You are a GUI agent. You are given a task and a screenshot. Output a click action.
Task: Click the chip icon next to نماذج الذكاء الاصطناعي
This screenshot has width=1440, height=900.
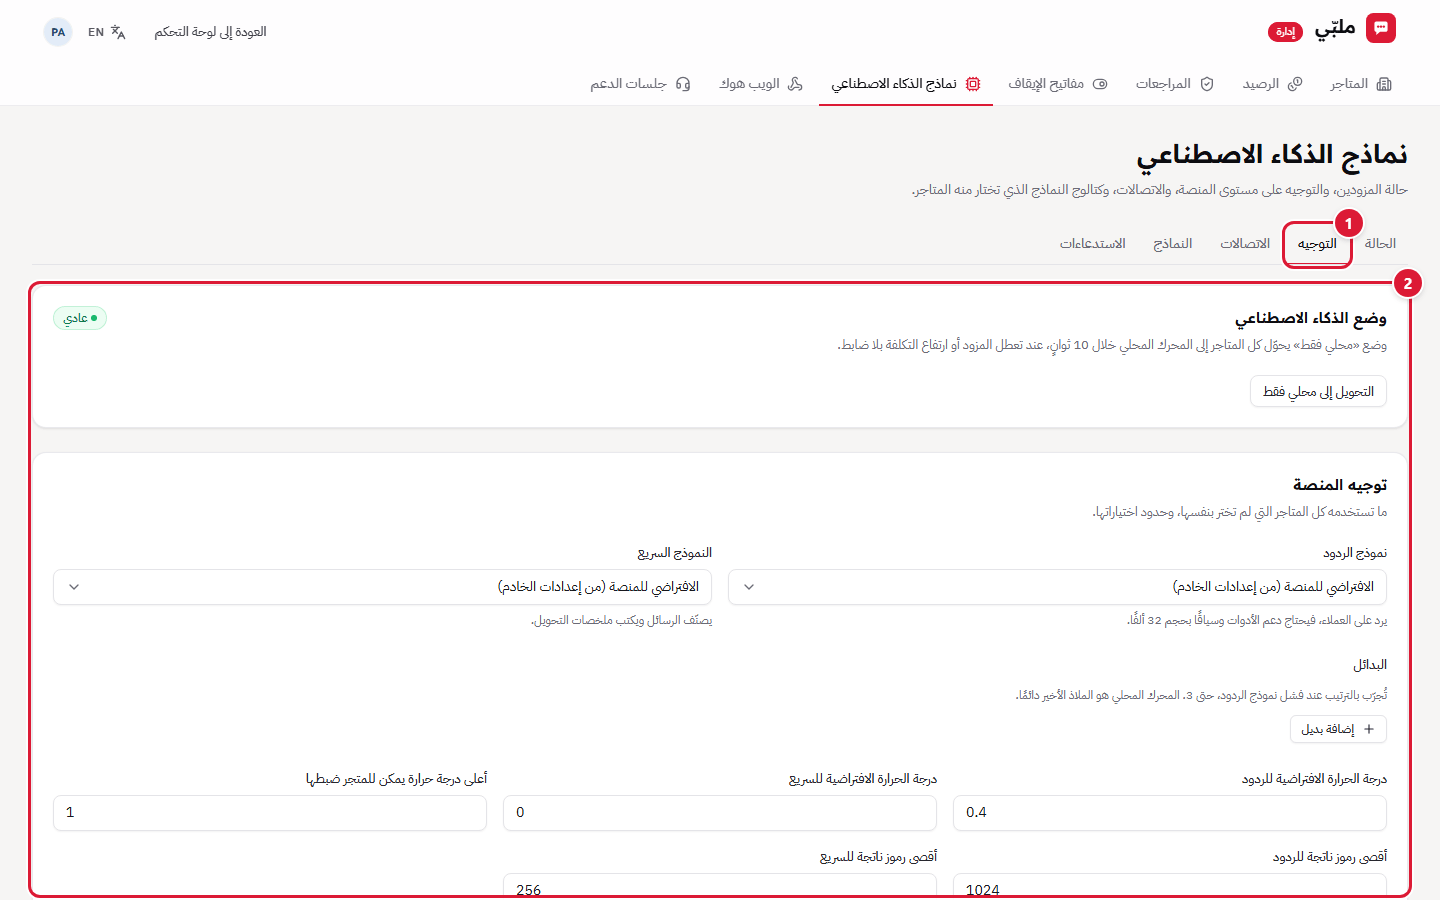(x=973, y=84)
